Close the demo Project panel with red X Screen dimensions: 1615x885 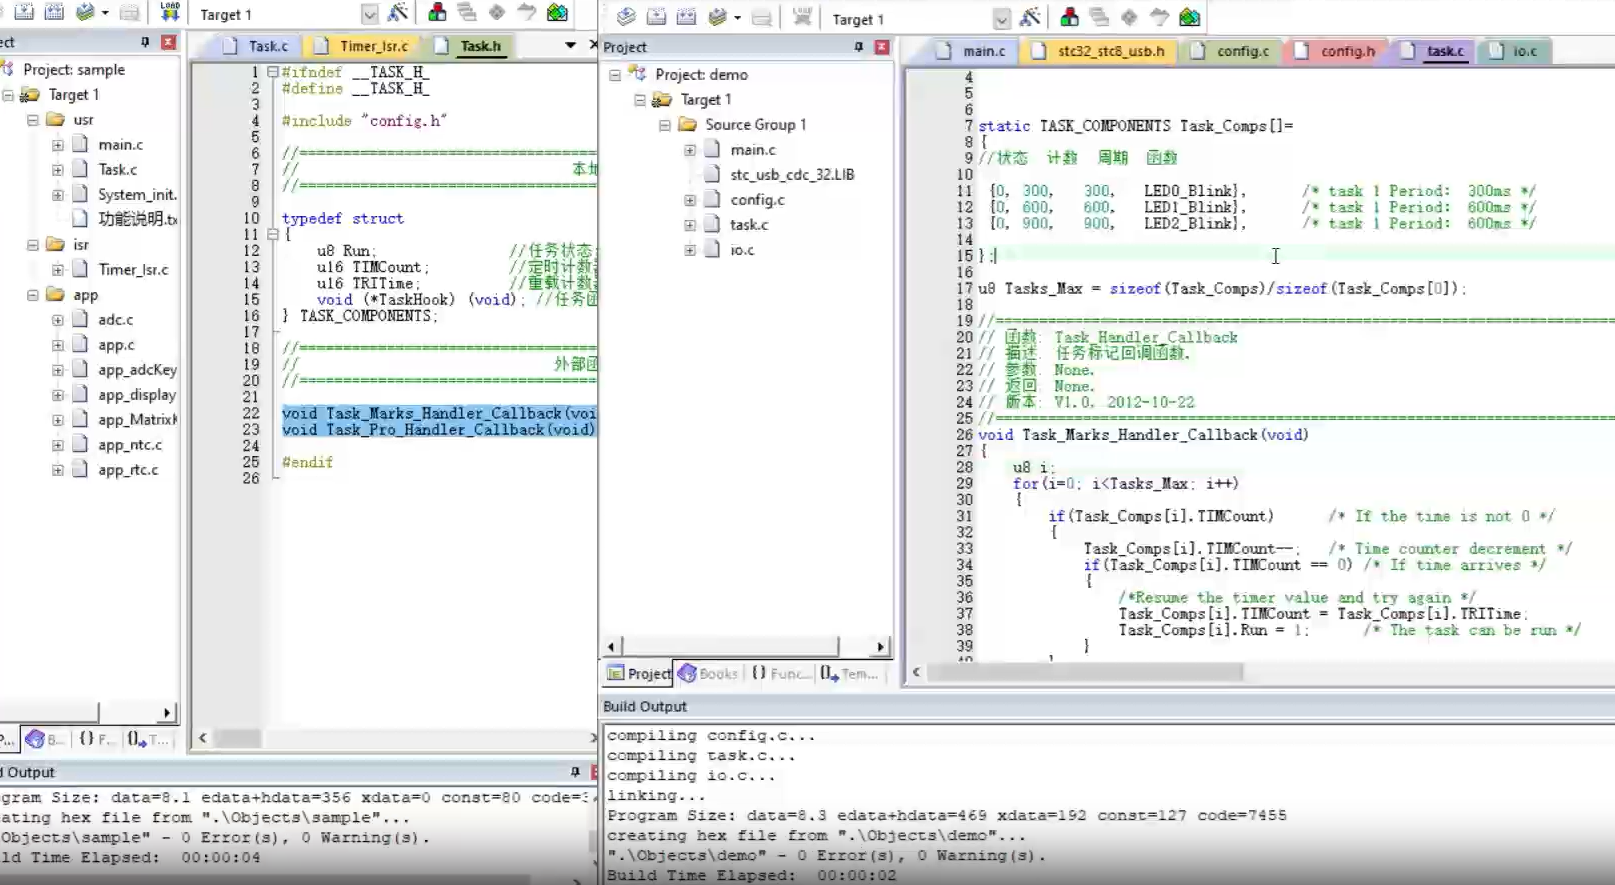tap(882, 47)
